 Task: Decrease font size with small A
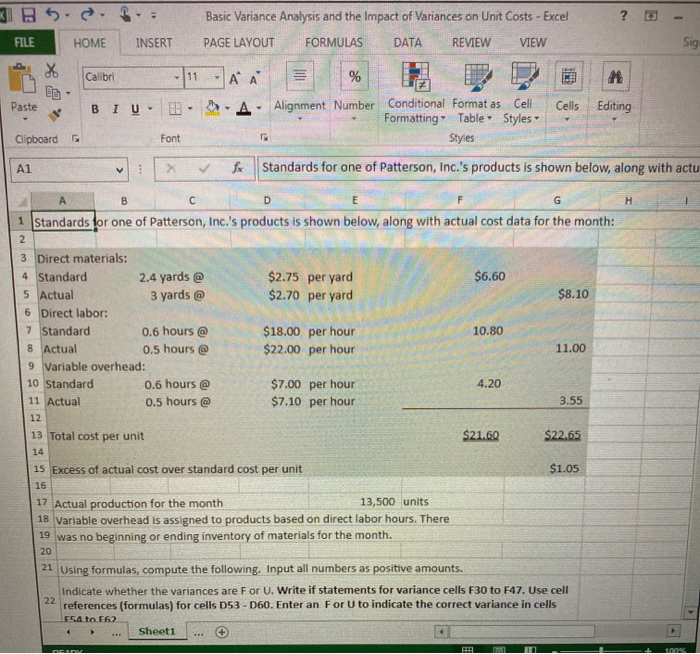click(254, 79)
